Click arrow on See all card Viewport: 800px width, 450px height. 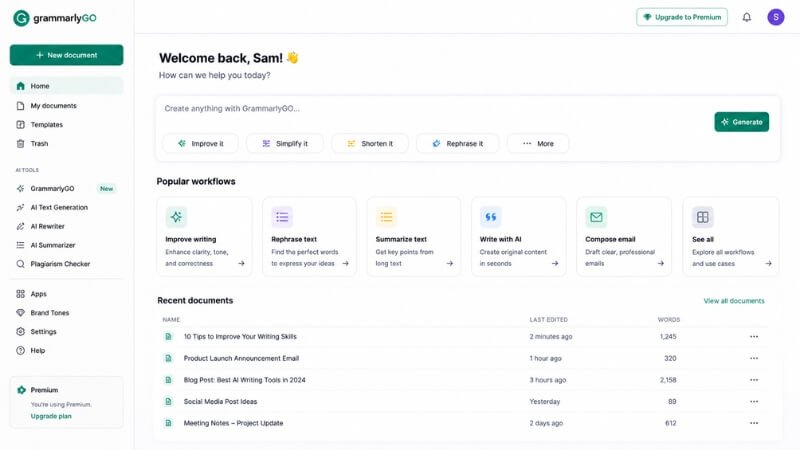768,263
